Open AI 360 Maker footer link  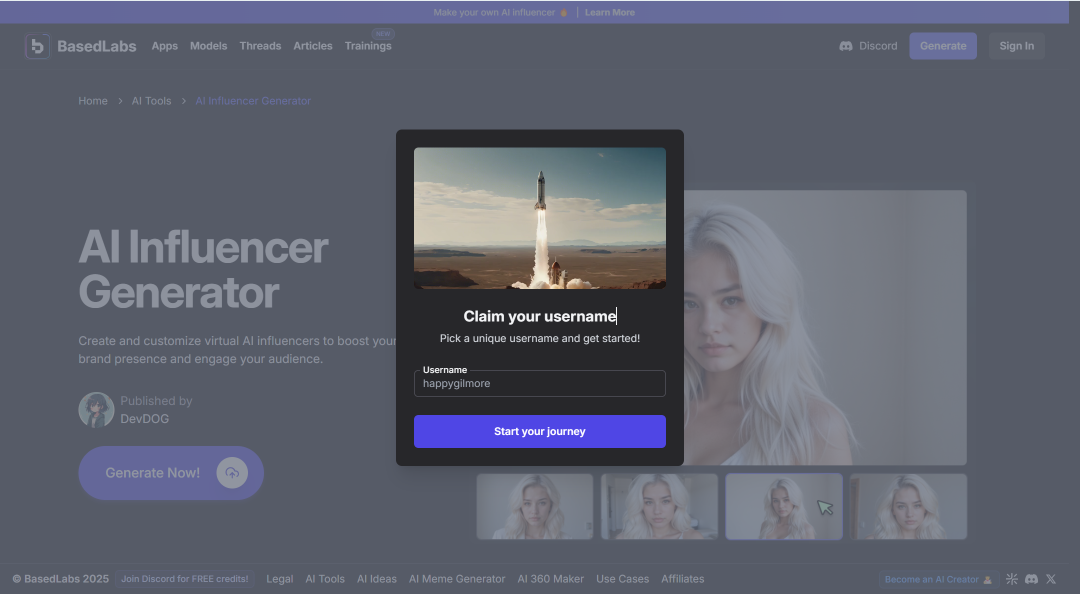pyautogui.click(x=550, y=579)
